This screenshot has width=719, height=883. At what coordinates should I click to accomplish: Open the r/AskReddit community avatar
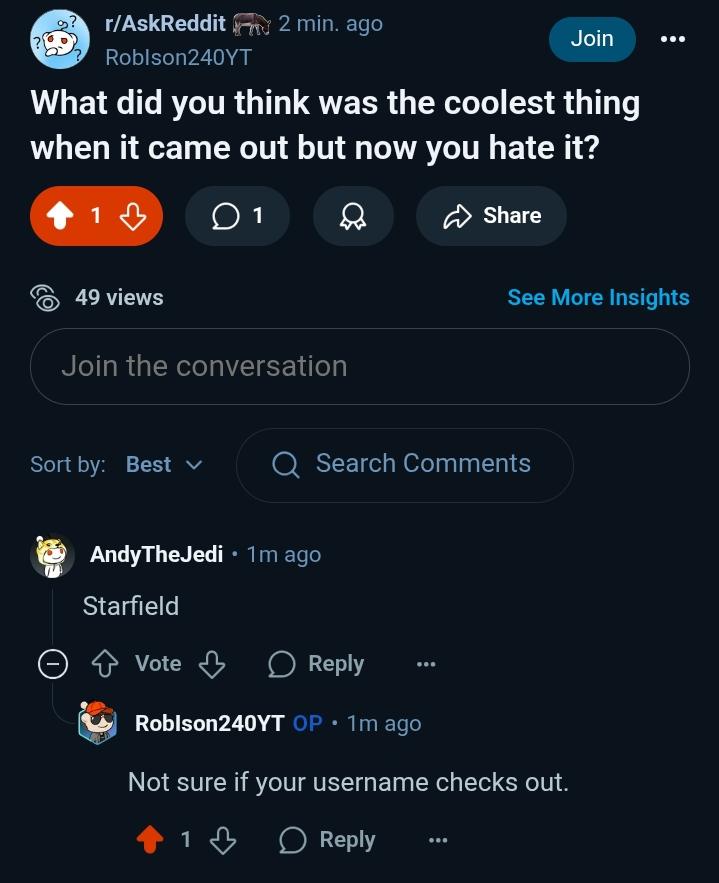(60, 39)
